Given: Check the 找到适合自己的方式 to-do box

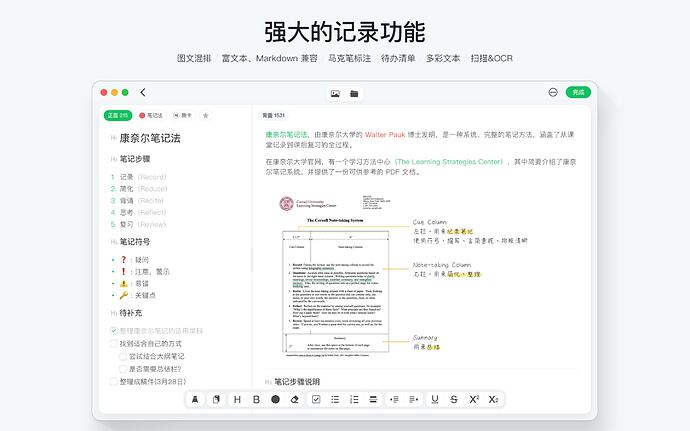Looking at the screenshot, I should (114, 343).
